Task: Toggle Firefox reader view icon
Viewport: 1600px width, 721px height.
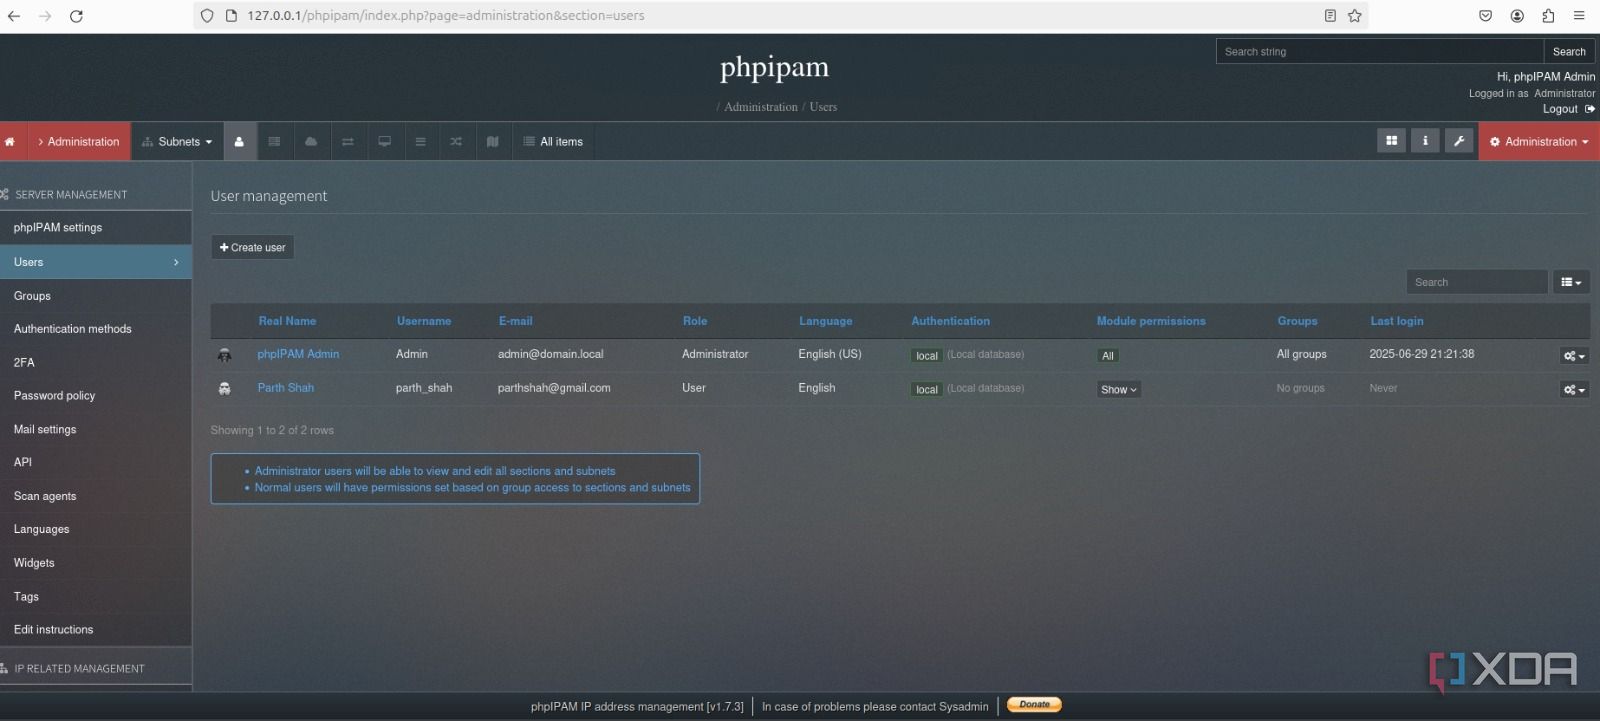Action: (1330, 16)
